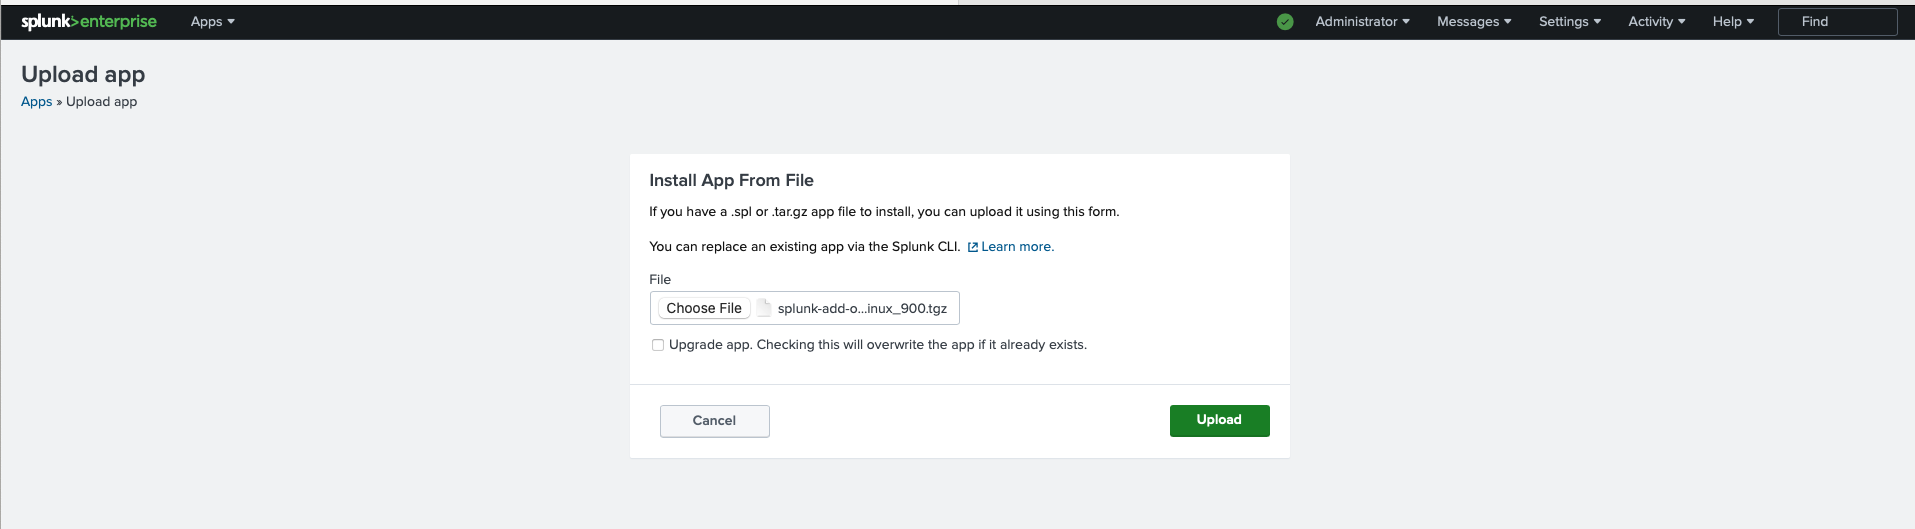This screenshot has width=1915, height=529.
Task: Click the text about replacing via Splunk CLI
Action: 804,247
